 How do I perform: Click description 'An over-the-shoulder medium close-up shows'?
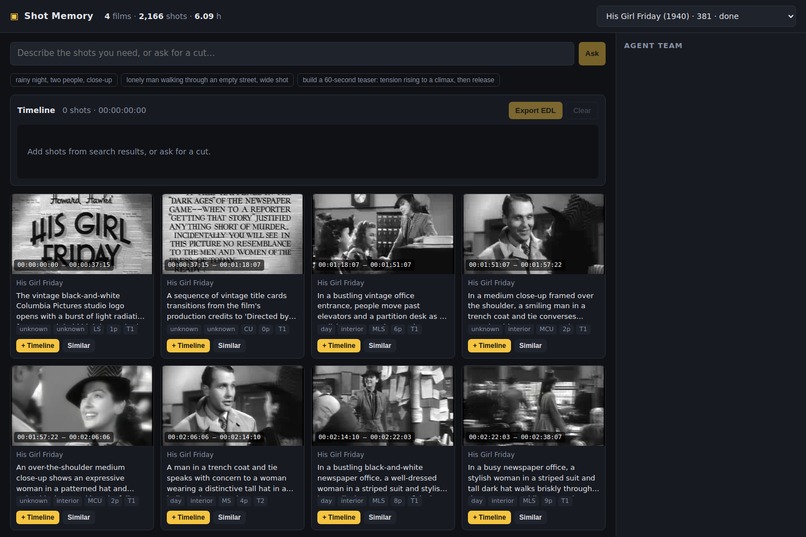(x=75, y=478)
